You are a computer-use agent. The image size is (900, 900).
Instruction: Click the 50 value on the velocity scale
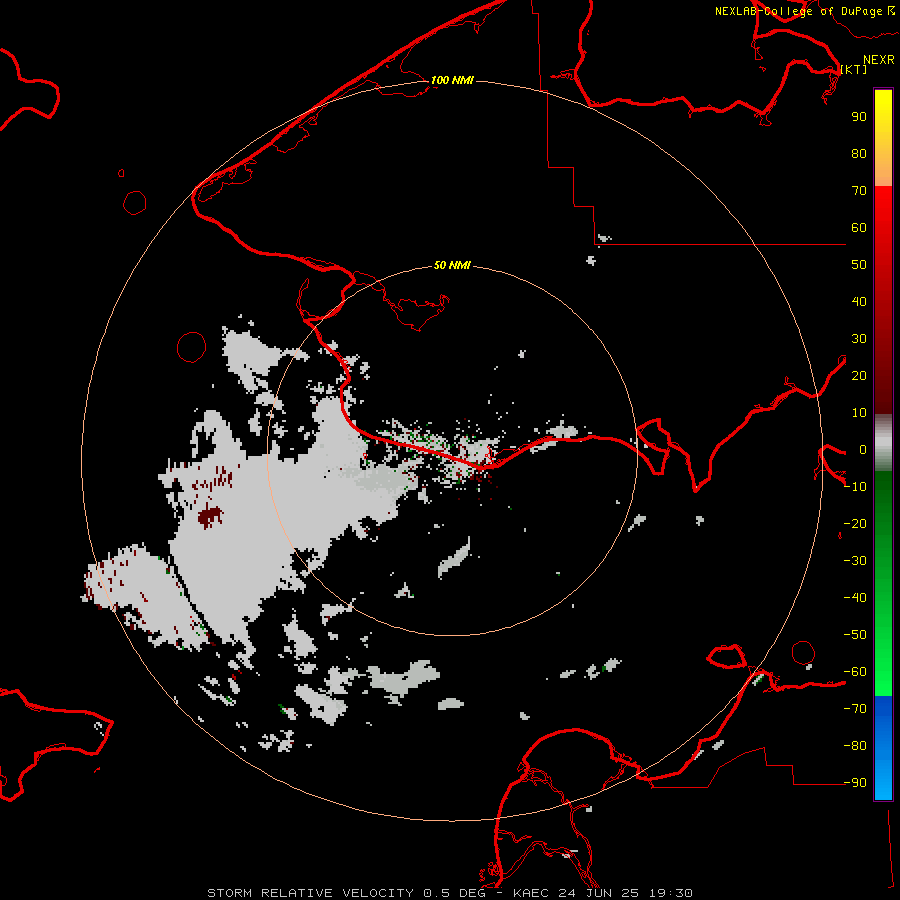(x=859, y=265)
